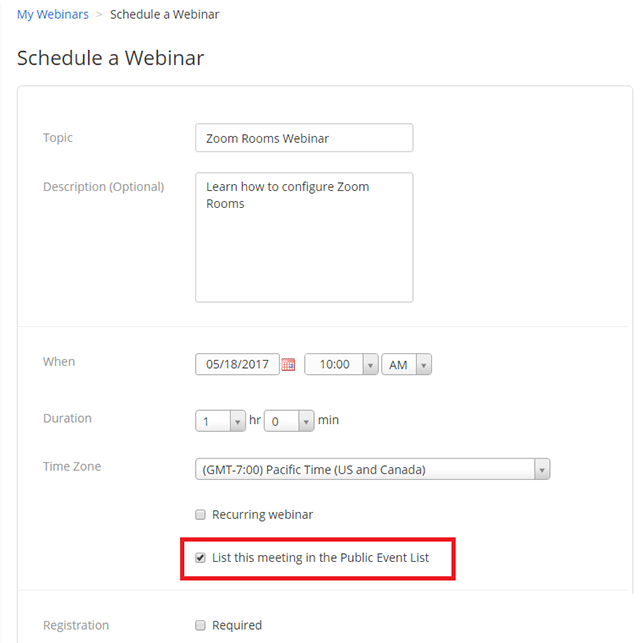Click the My Webinars breadcrumb link
This screenshot has width=640, height=643.
tap(52, 14)
